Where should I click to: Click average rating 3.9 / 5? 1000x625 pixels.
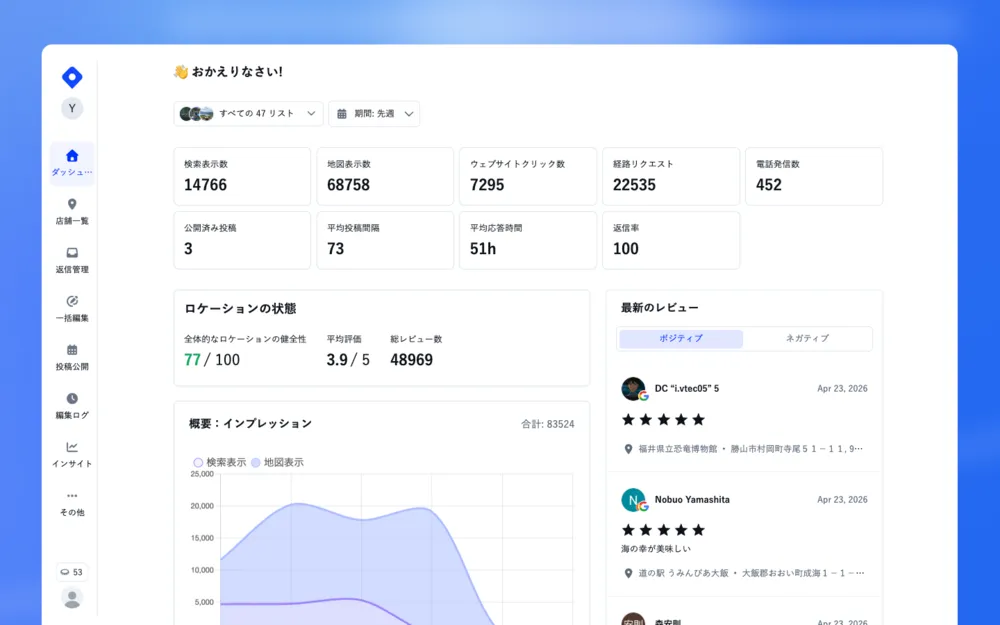point(348,360)
